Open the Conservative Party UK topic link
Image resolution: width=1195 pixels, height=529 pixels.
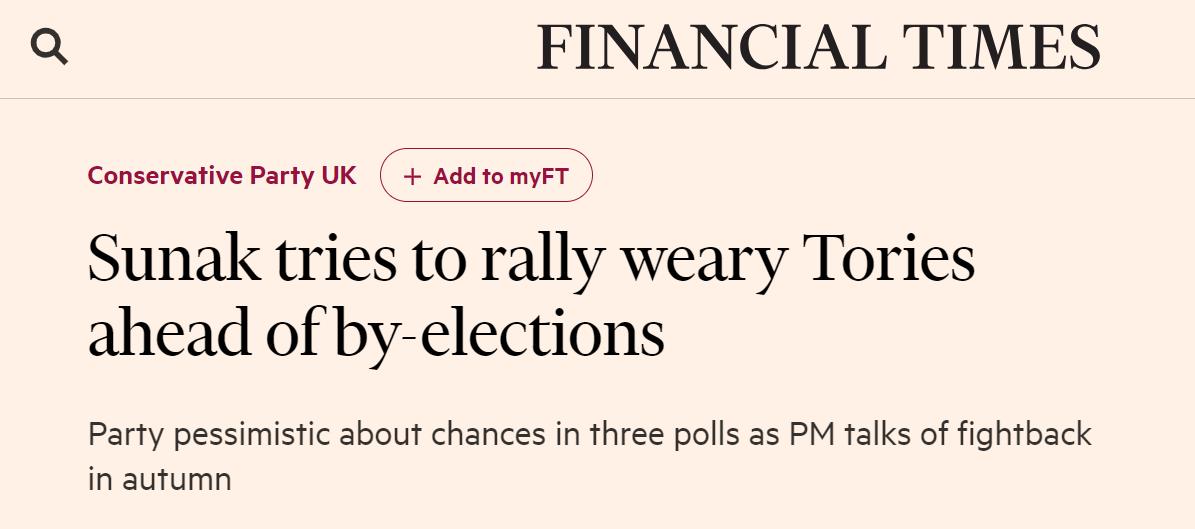(222, 175)
